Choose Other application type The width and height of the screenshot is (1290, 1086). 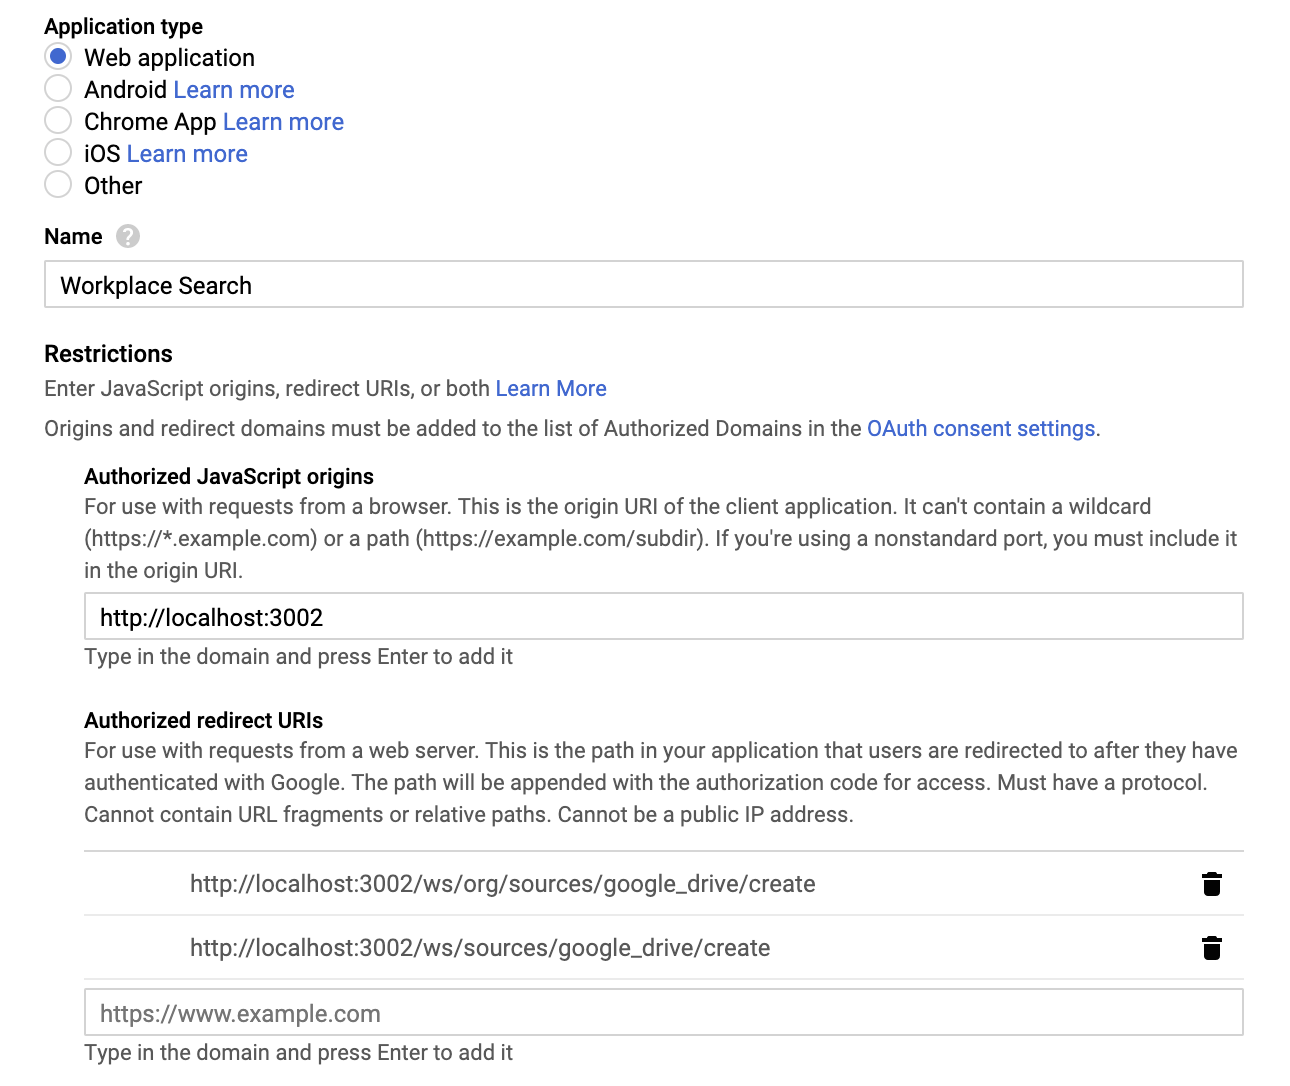pos(58,185)
